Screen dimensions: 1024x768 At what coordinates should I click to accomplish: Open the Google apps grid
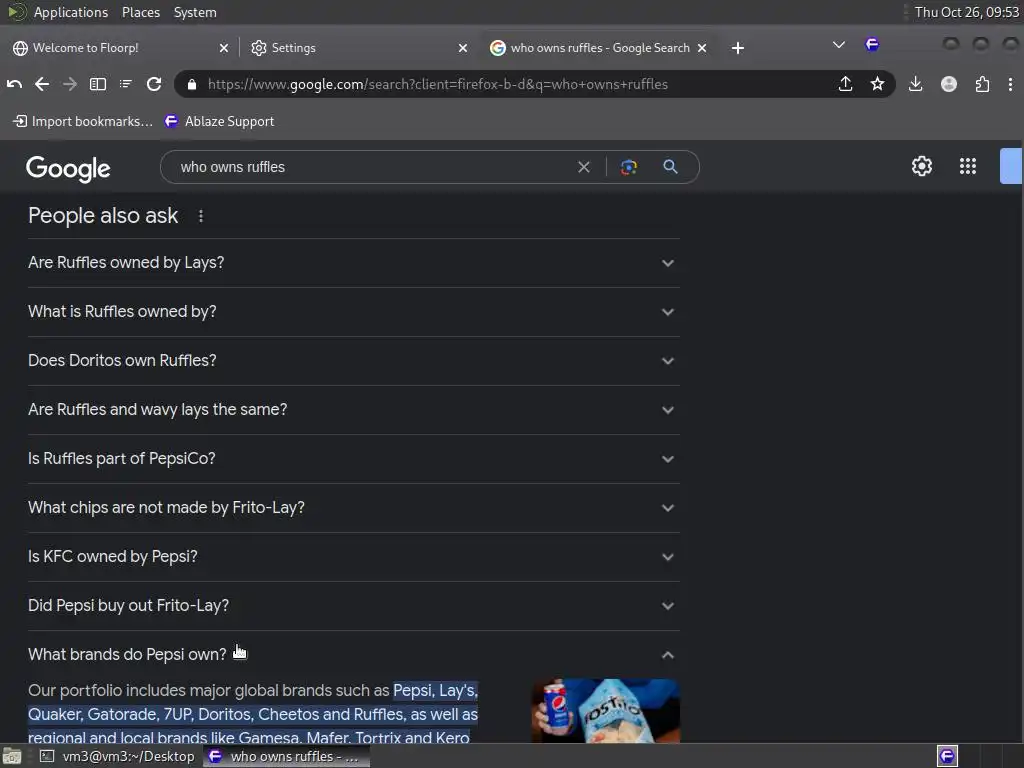pyautogui.click(x=968, y=166)
